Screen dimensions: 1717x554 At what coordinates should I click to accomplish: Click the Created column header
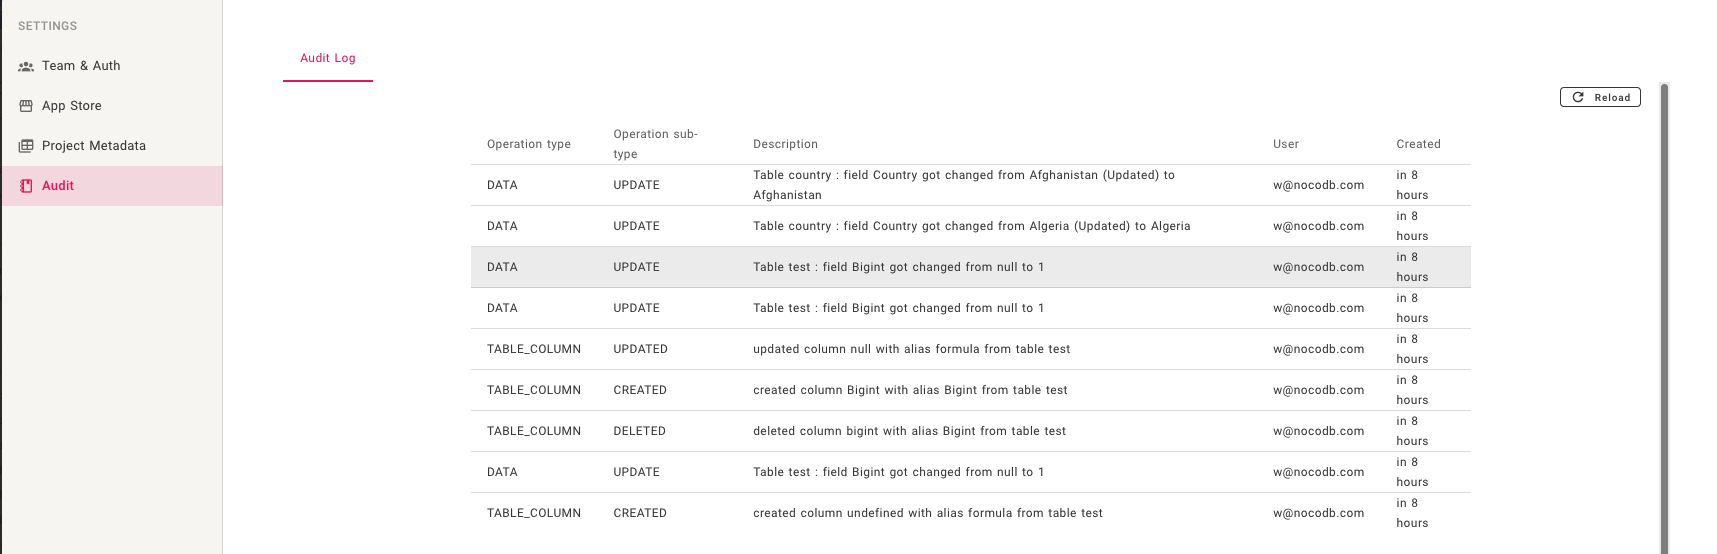[1418, 144]
